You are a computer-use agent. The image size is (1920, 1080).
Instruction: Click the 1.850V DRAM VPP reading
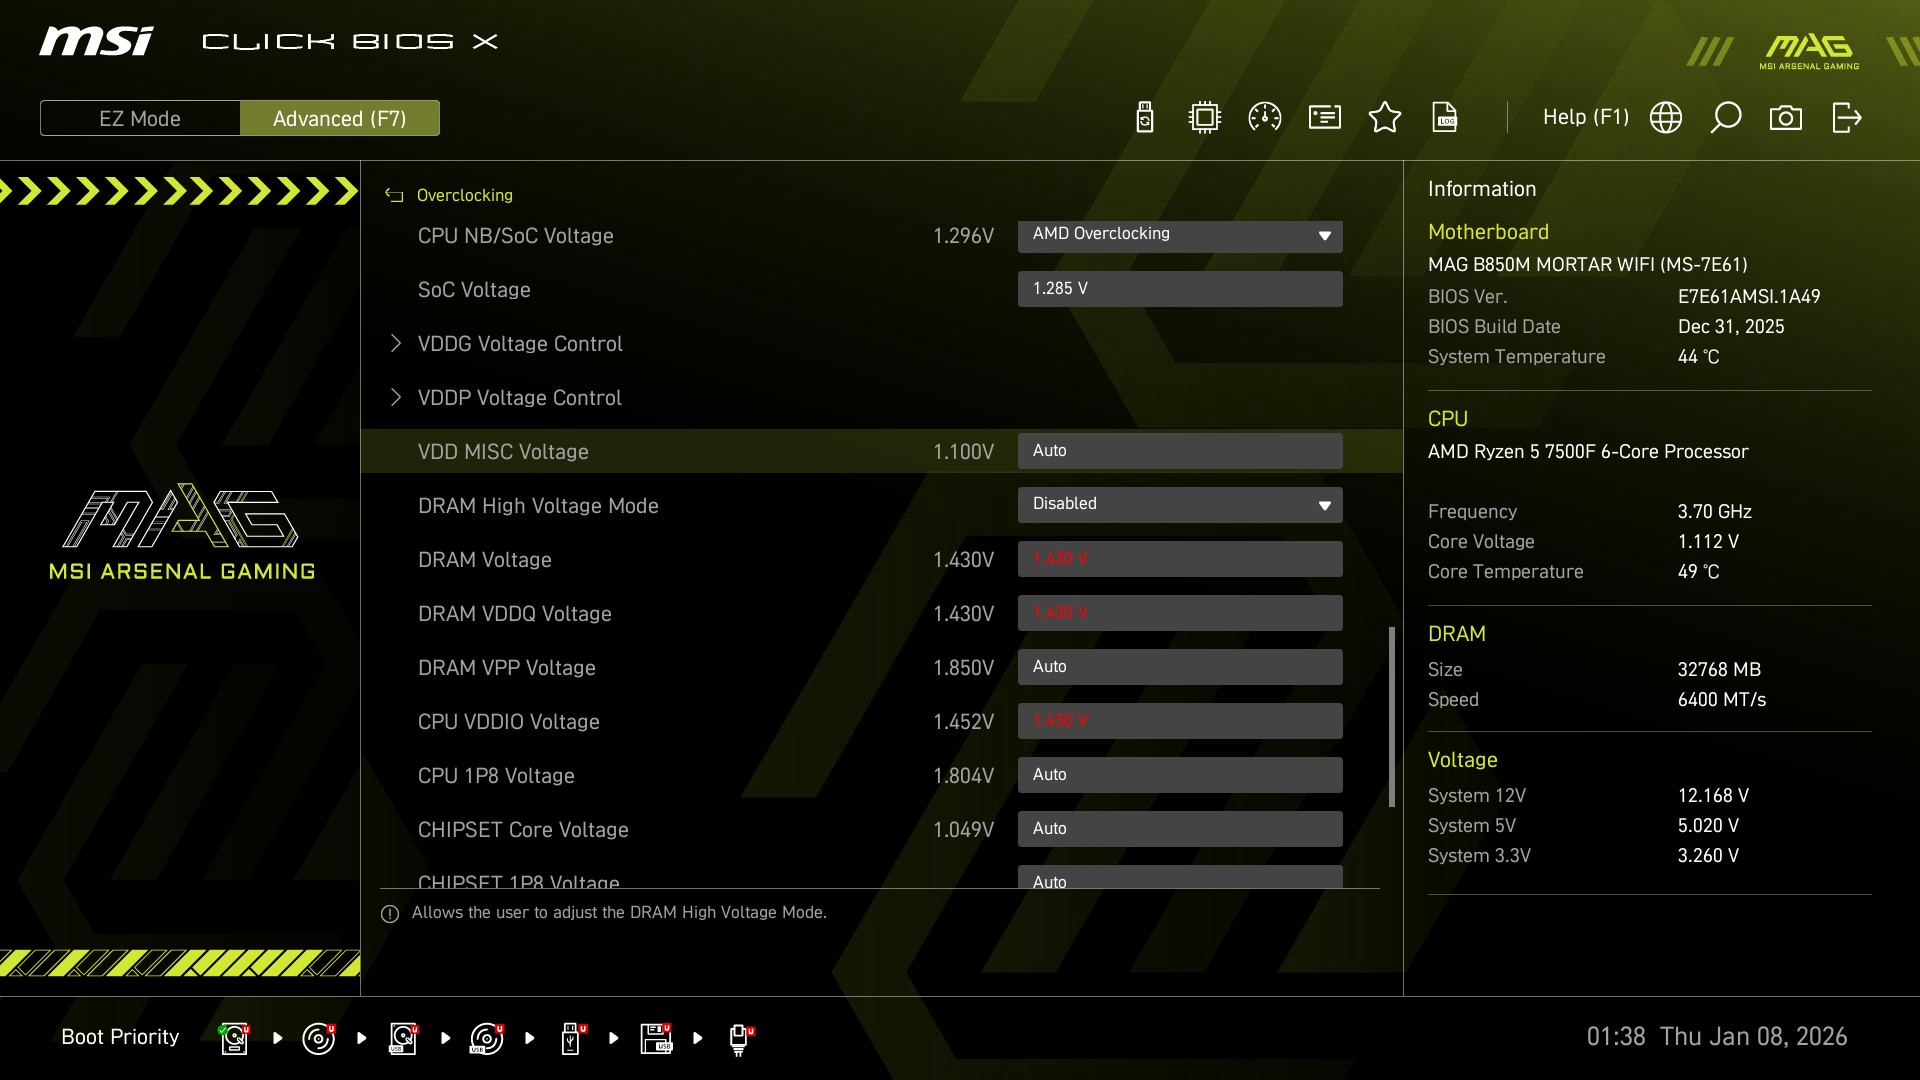point(963,668)
